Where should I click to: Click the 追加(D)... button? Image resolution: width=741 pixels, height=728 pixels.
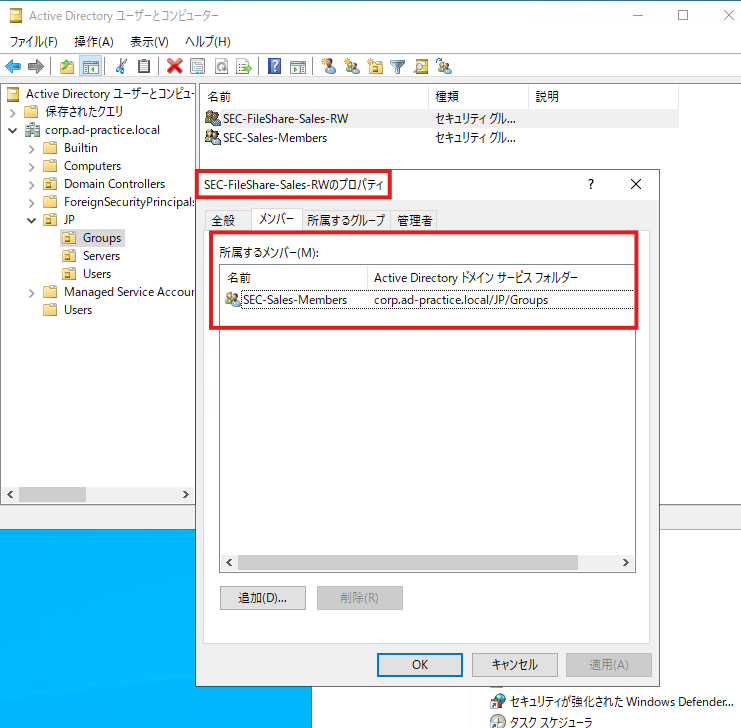pos(263,598)
